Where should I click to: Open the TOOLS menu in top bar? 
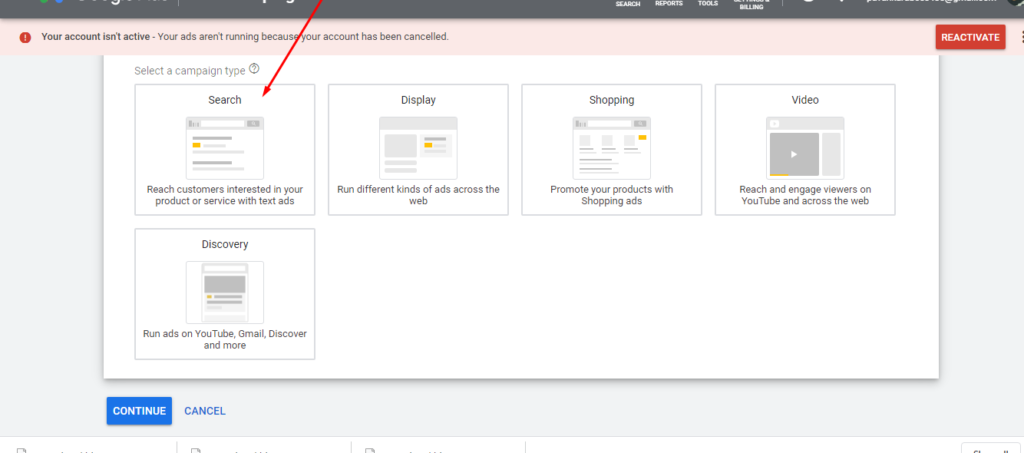tap(708, 4)
